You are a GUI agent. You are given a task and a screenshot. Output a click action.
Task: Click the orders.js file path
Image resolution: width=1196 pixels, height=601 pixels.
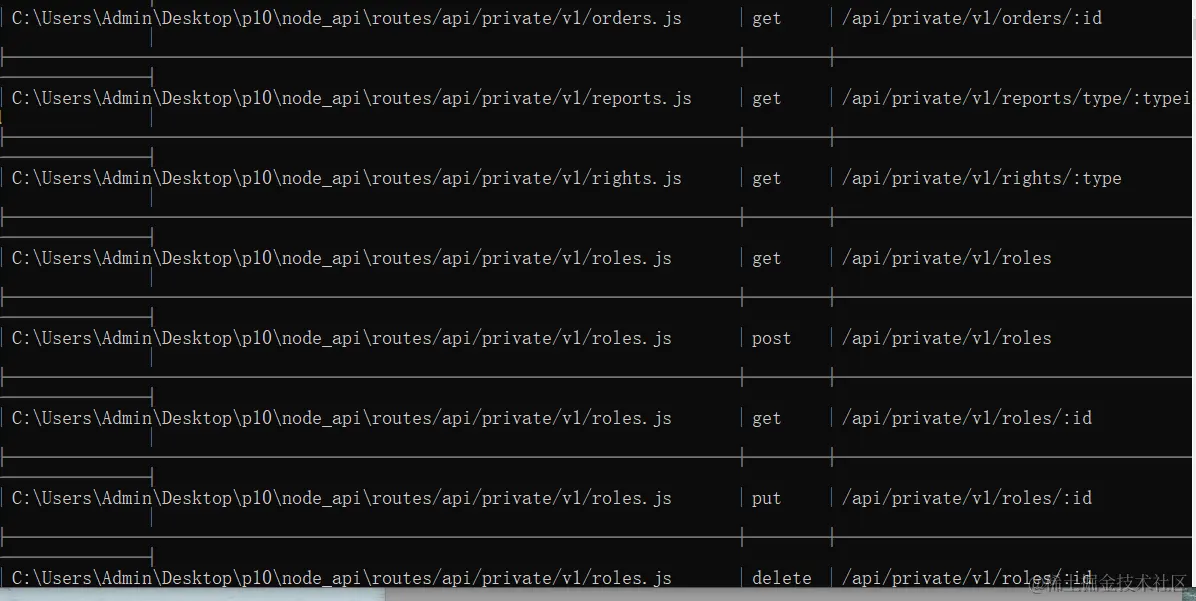click(347, 18)
